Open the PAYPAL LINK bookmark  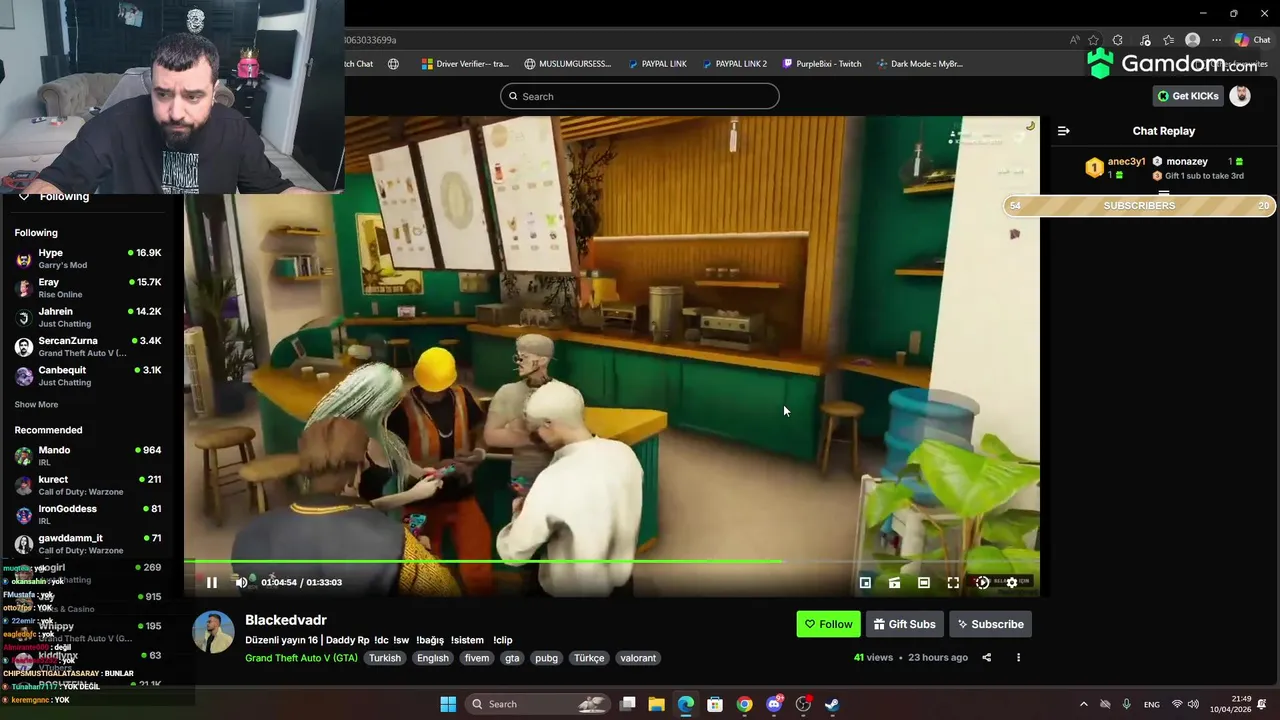[657, 64]
